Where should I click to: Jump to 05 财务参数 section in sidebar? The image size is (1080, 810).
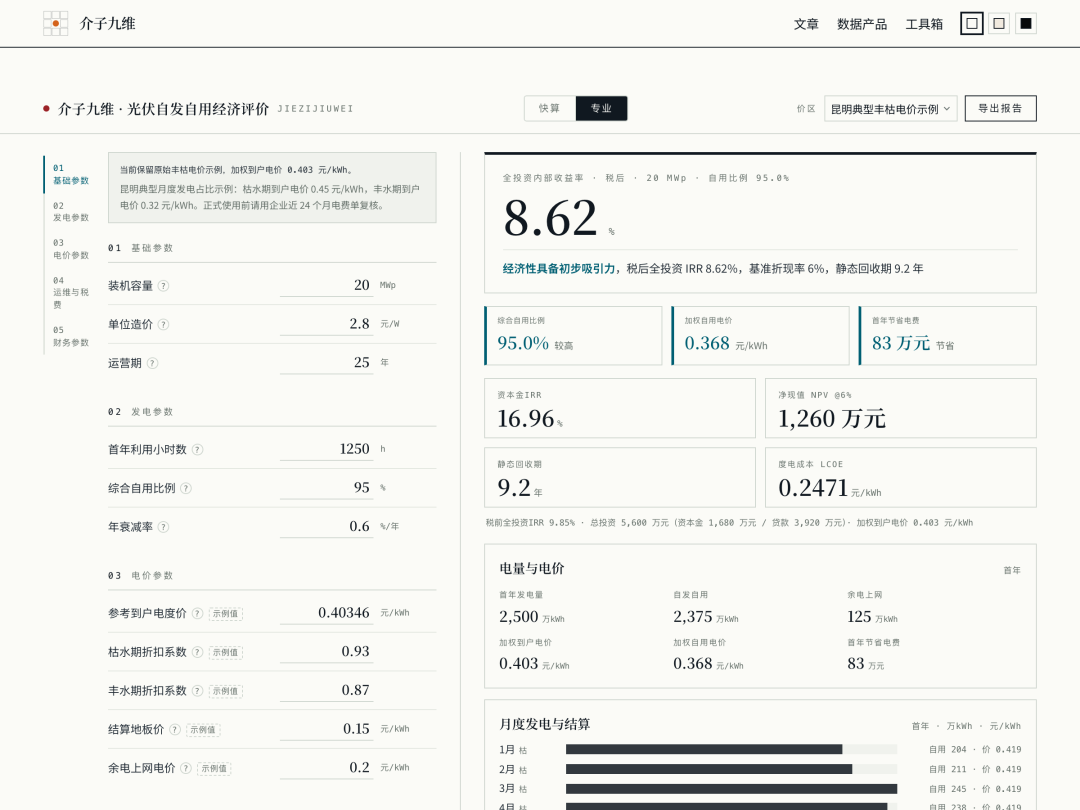click(70, 336)
